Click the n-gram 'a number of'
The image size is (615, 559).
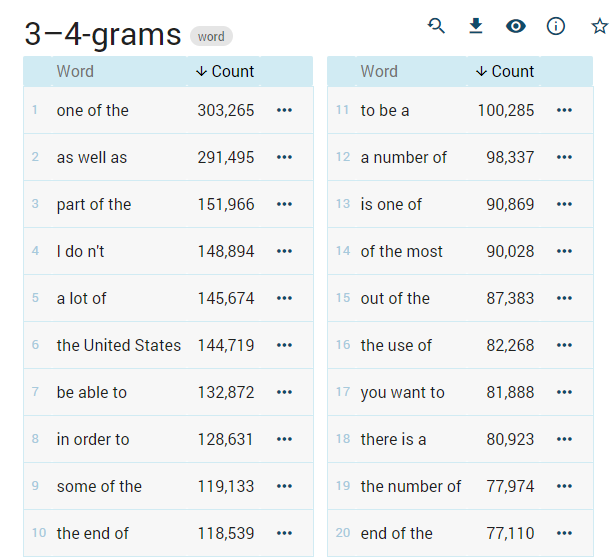403,157
